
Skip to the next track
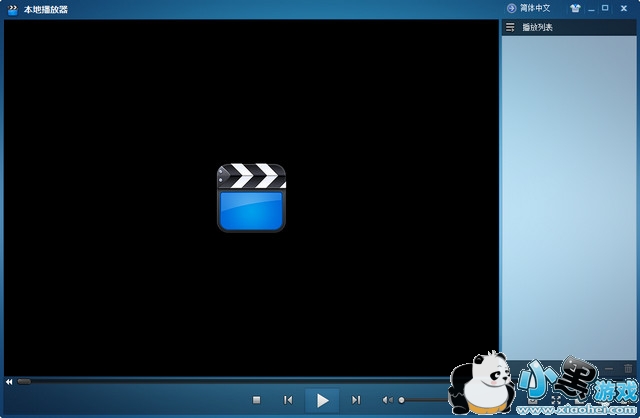(356, 400)
